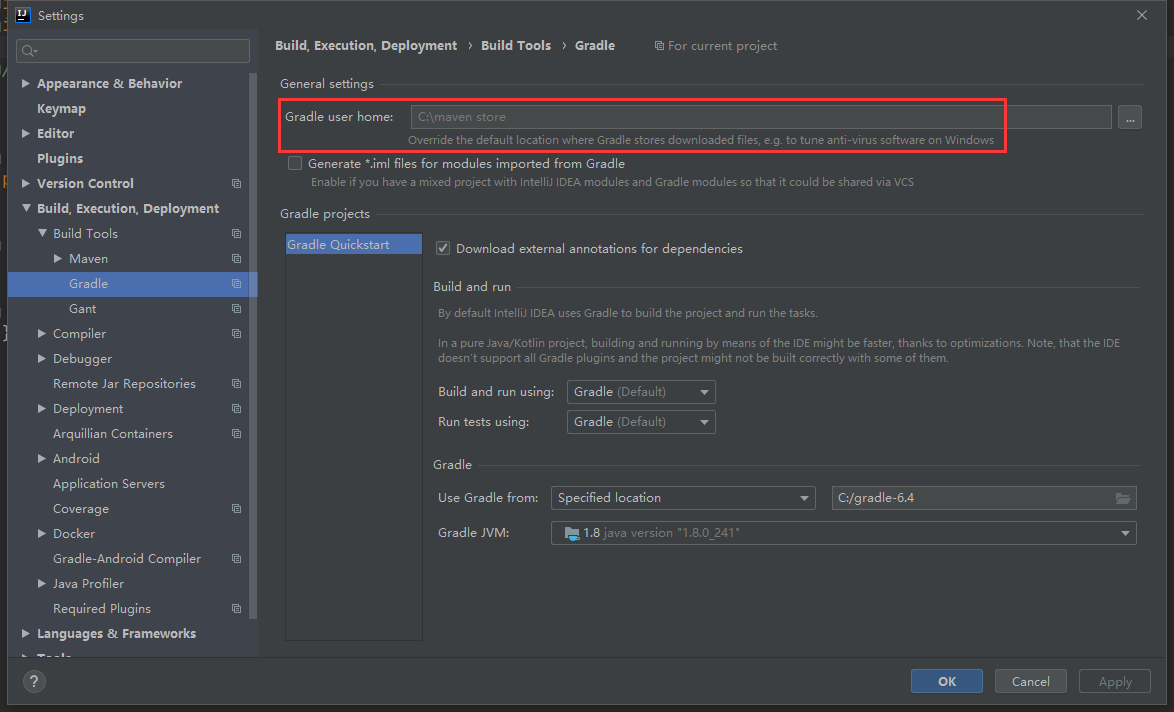Click the project-level icon beside Deployment

[x=236, y=408]
